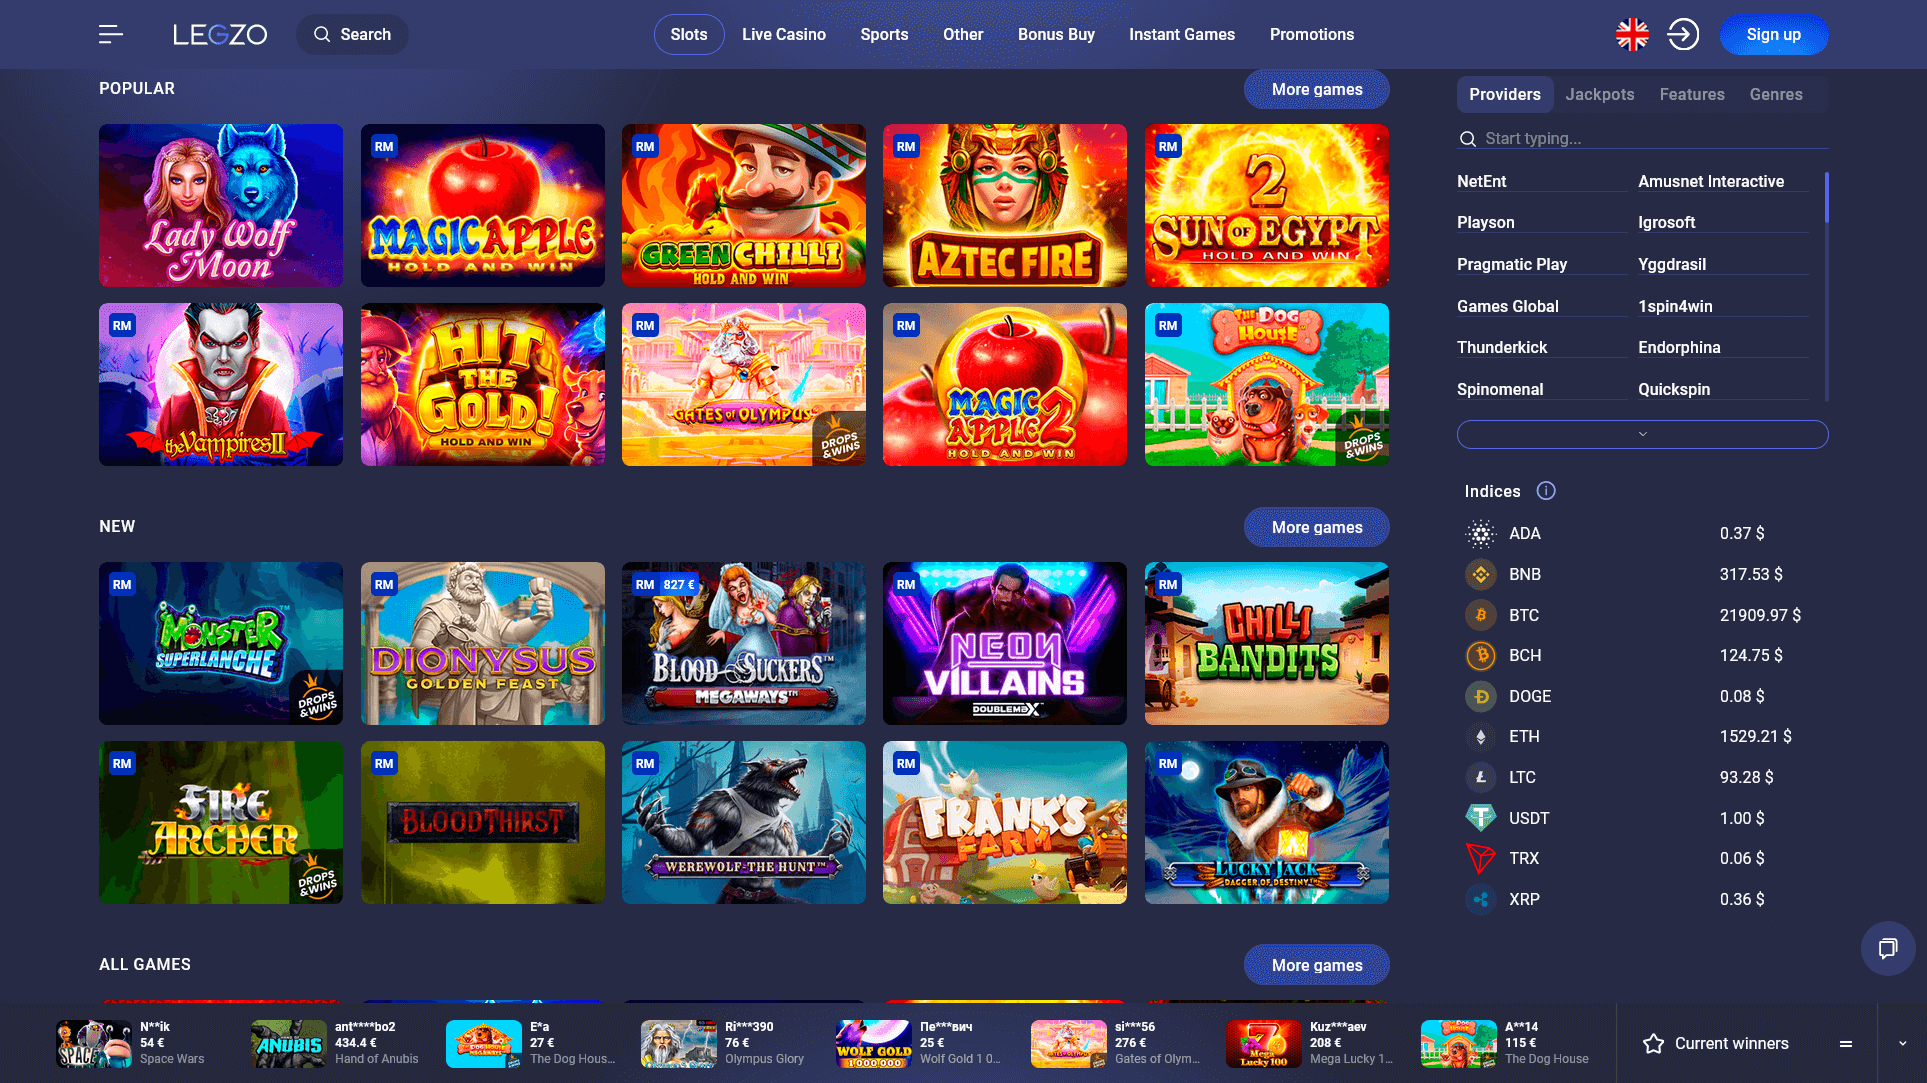This screenshot has width=1927, height=1083.
Task: Open the hamburger menu icon
Action: 111,35
